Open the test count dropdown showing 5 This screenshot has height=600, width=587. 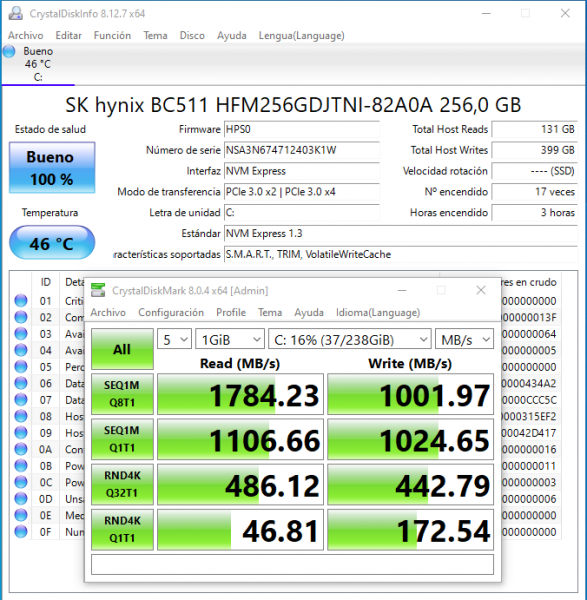pos(174,339)
